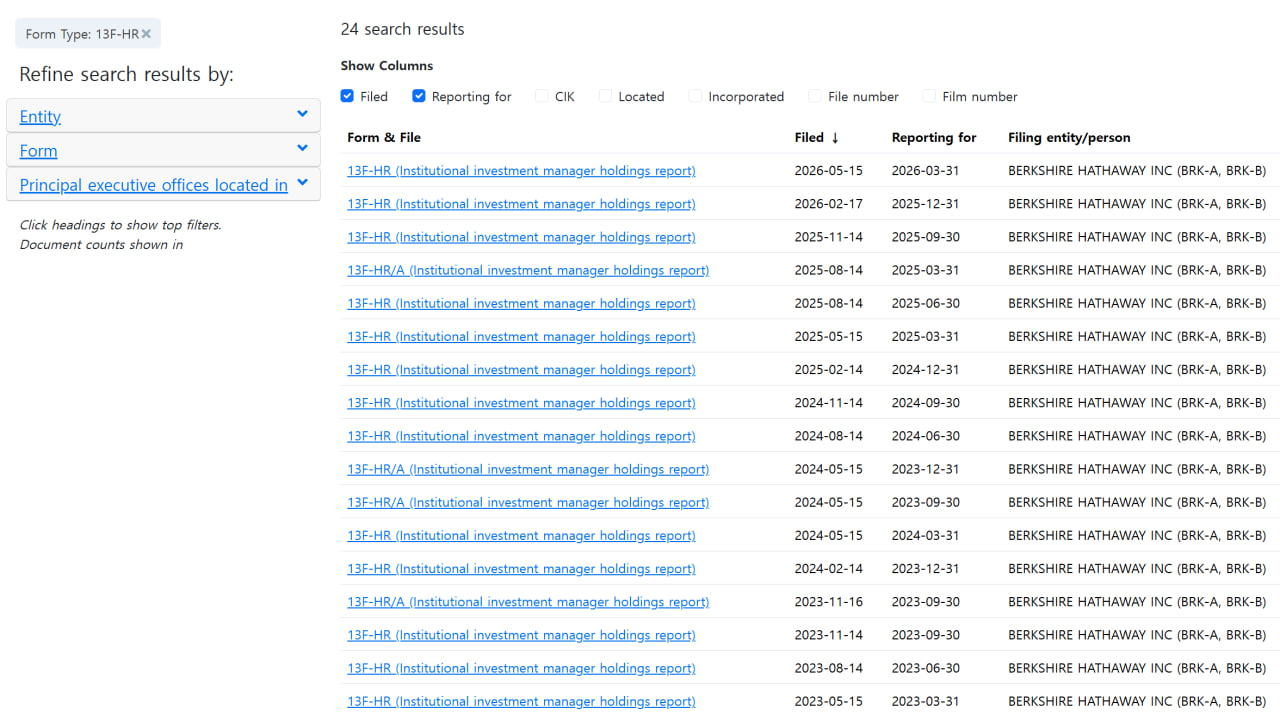Click the Reporting for column header
Viewport: 1280px width, 715px height.
tap(934, 138)
